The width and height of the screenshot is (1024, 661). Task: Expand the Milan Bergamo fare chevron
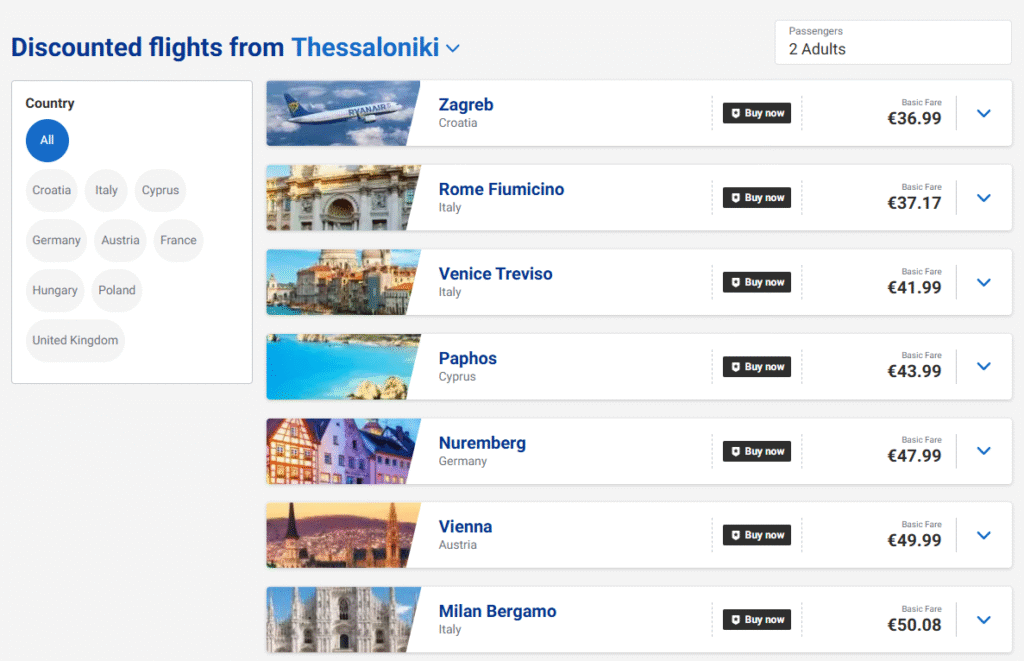(983, 620)
